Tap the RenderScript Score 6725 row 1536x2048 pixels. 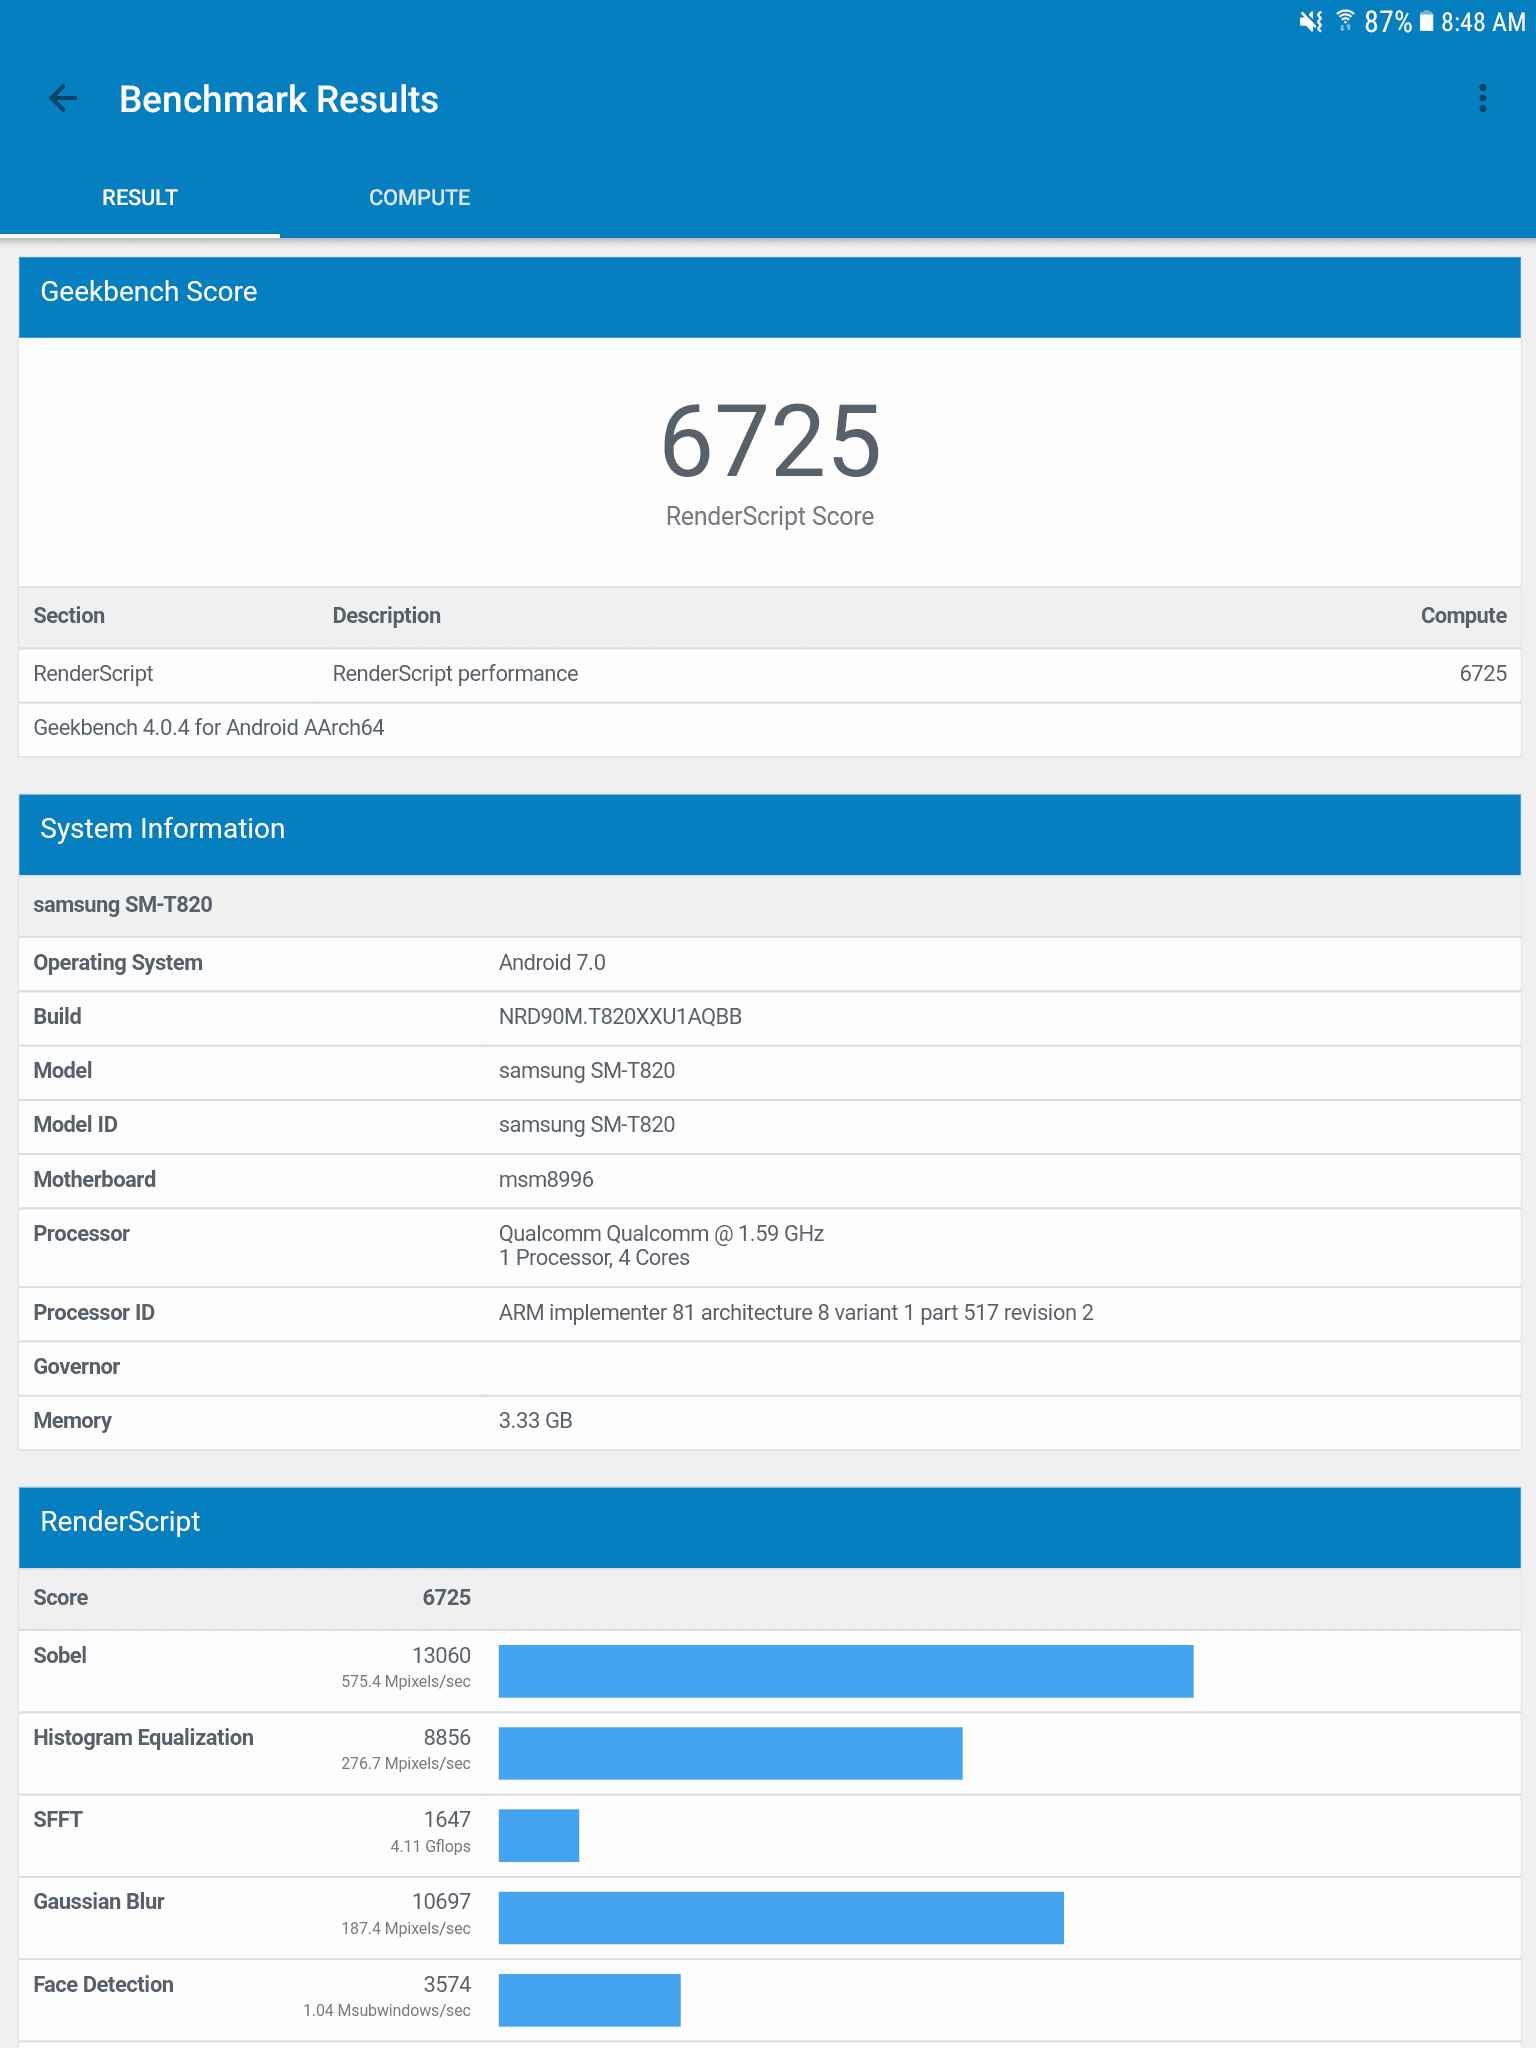pos(770,1598)
